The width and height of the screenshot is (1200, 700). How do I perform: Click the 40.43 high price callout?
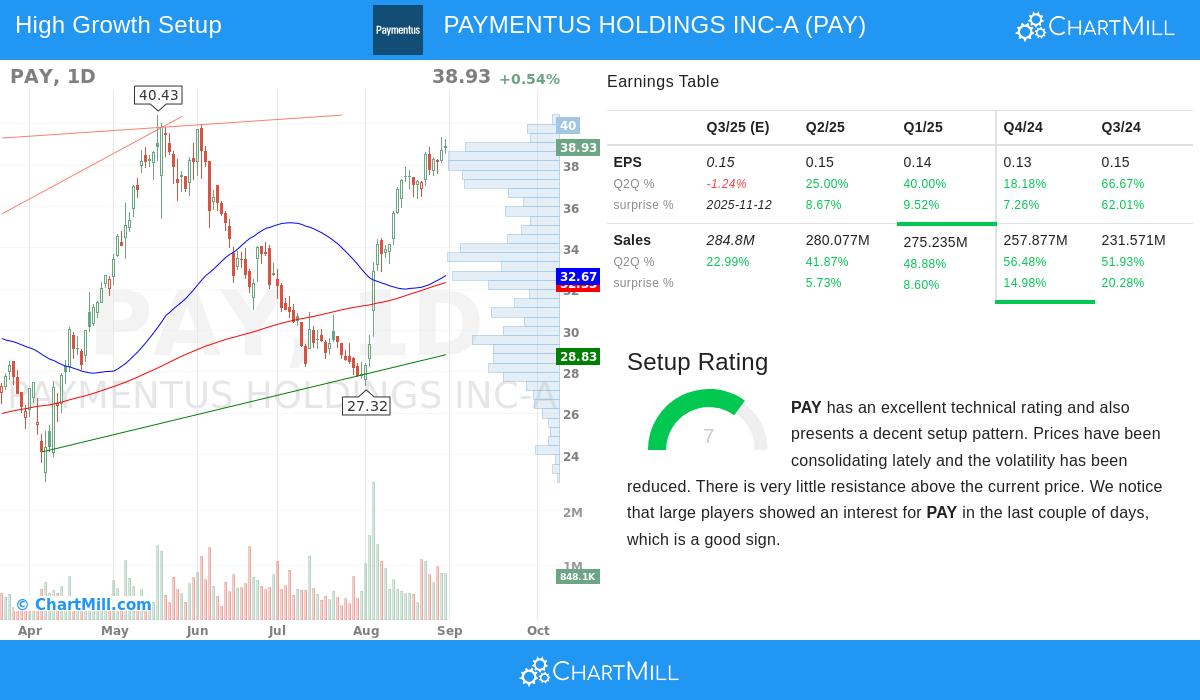[x=159, y=95]
